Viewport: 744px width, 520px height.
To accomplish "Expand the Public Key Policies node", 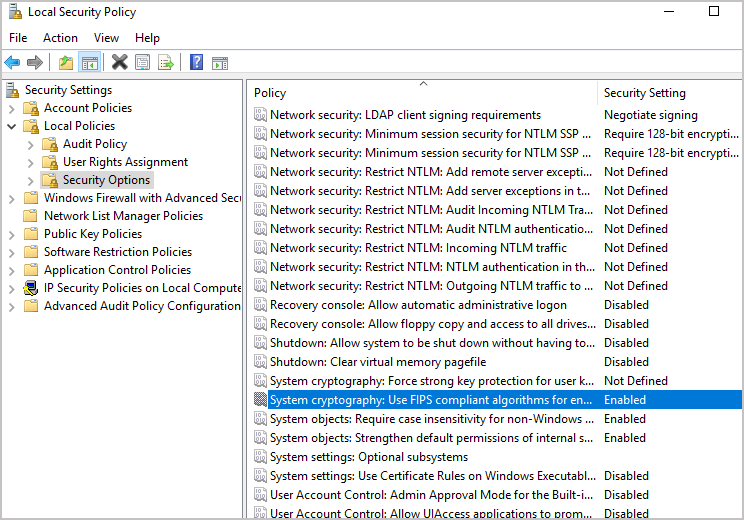I will [12, 234].
